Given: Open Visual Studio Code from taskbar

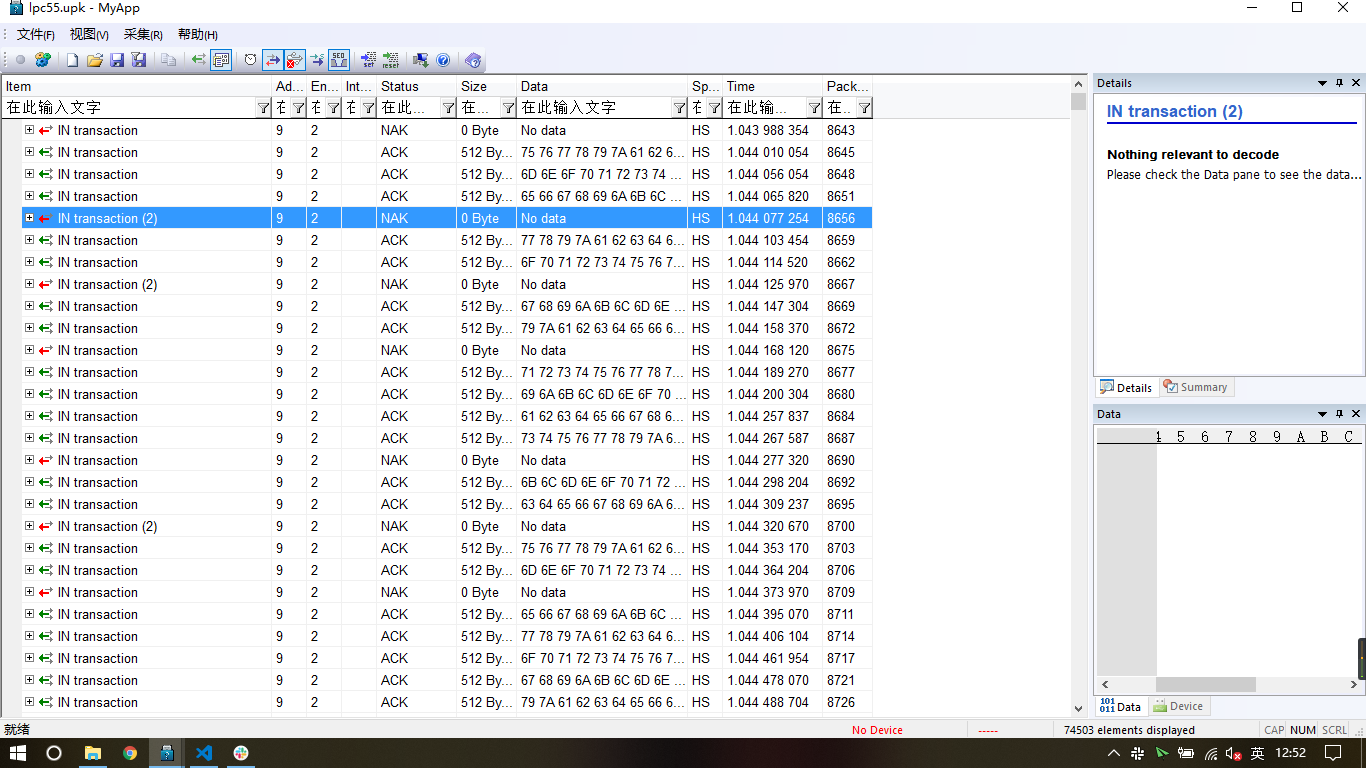Looking at the screenshot, I should click(204, 753).
